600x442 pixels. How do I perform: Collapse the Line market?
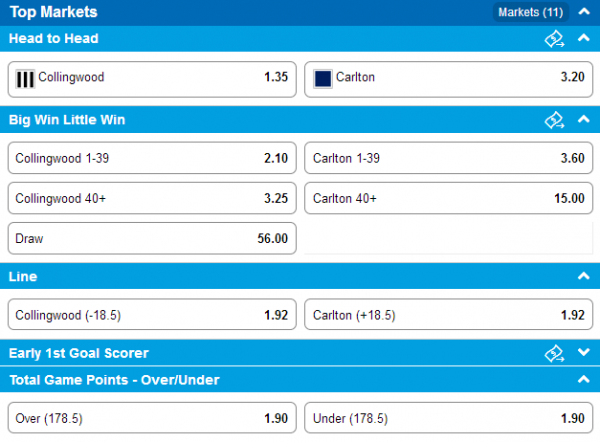(x=584, y=276)
